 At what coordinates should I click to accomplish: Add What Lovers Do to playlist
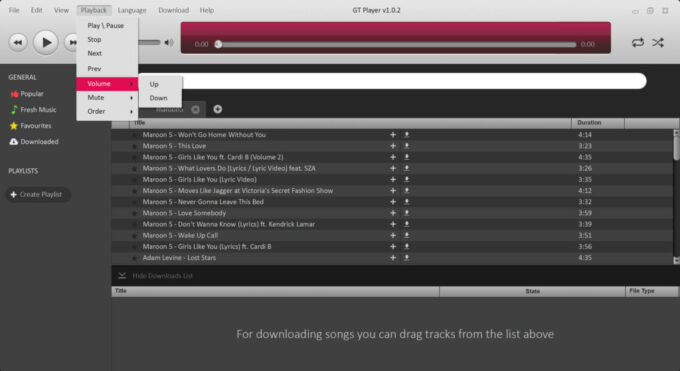[393, 168]
